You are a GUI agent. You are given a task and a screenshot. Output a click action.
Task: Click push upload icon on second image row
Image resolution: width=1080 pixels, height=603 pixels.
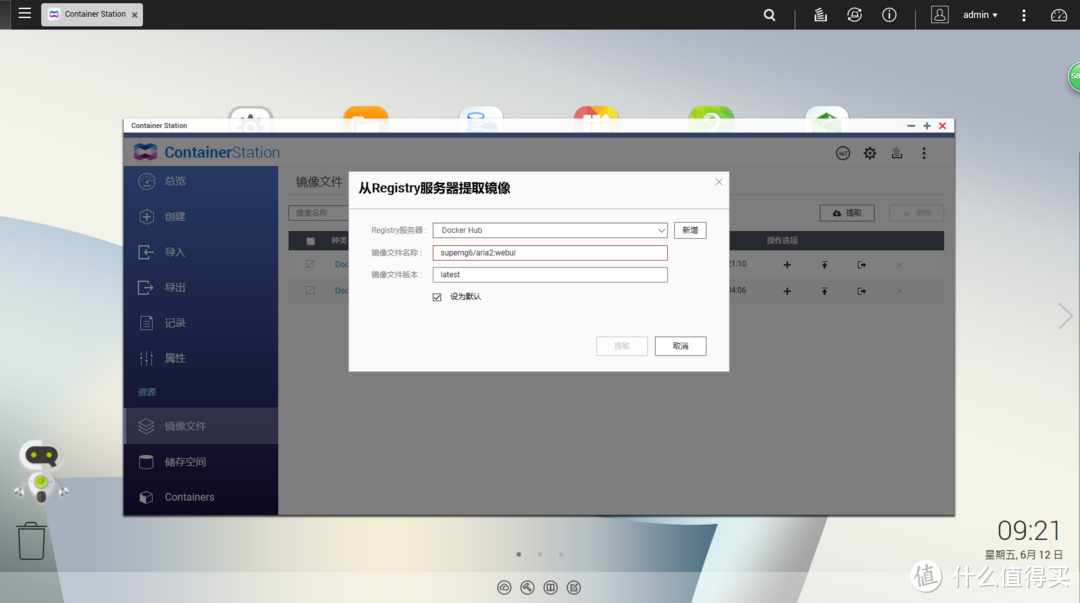(x=824, y=291)
